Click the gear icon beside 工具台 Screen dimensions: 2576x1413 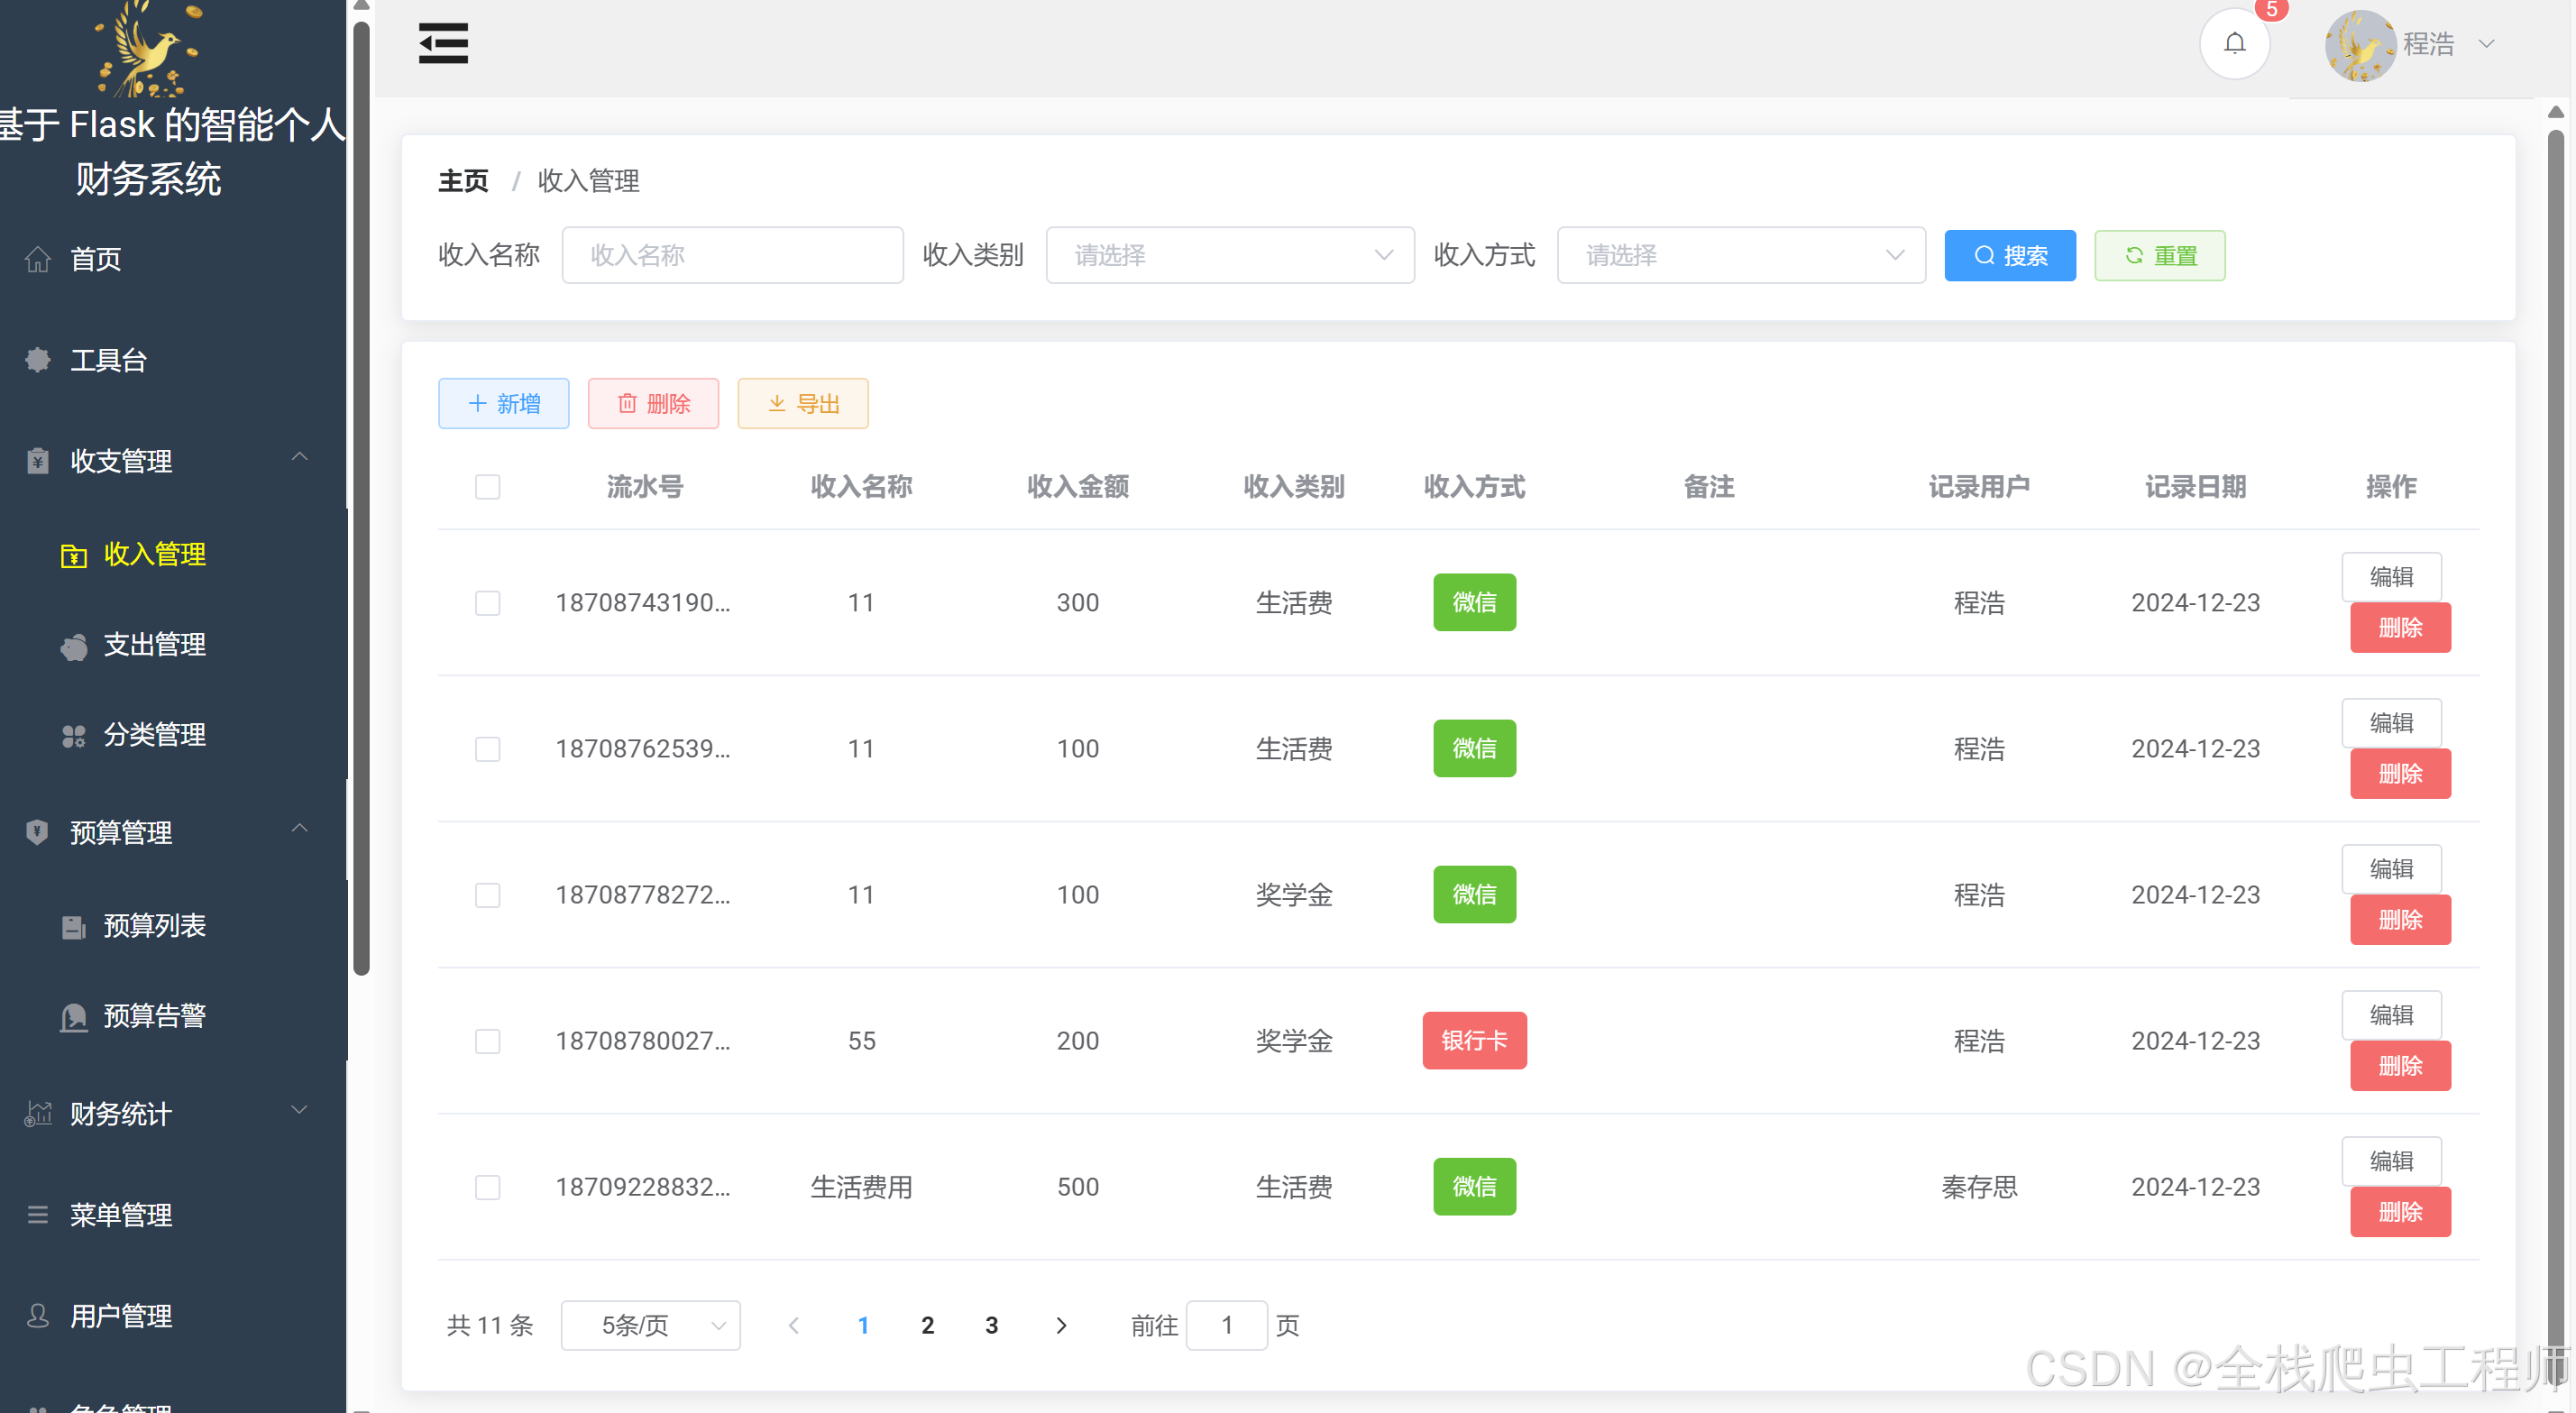tap(38, 360)
